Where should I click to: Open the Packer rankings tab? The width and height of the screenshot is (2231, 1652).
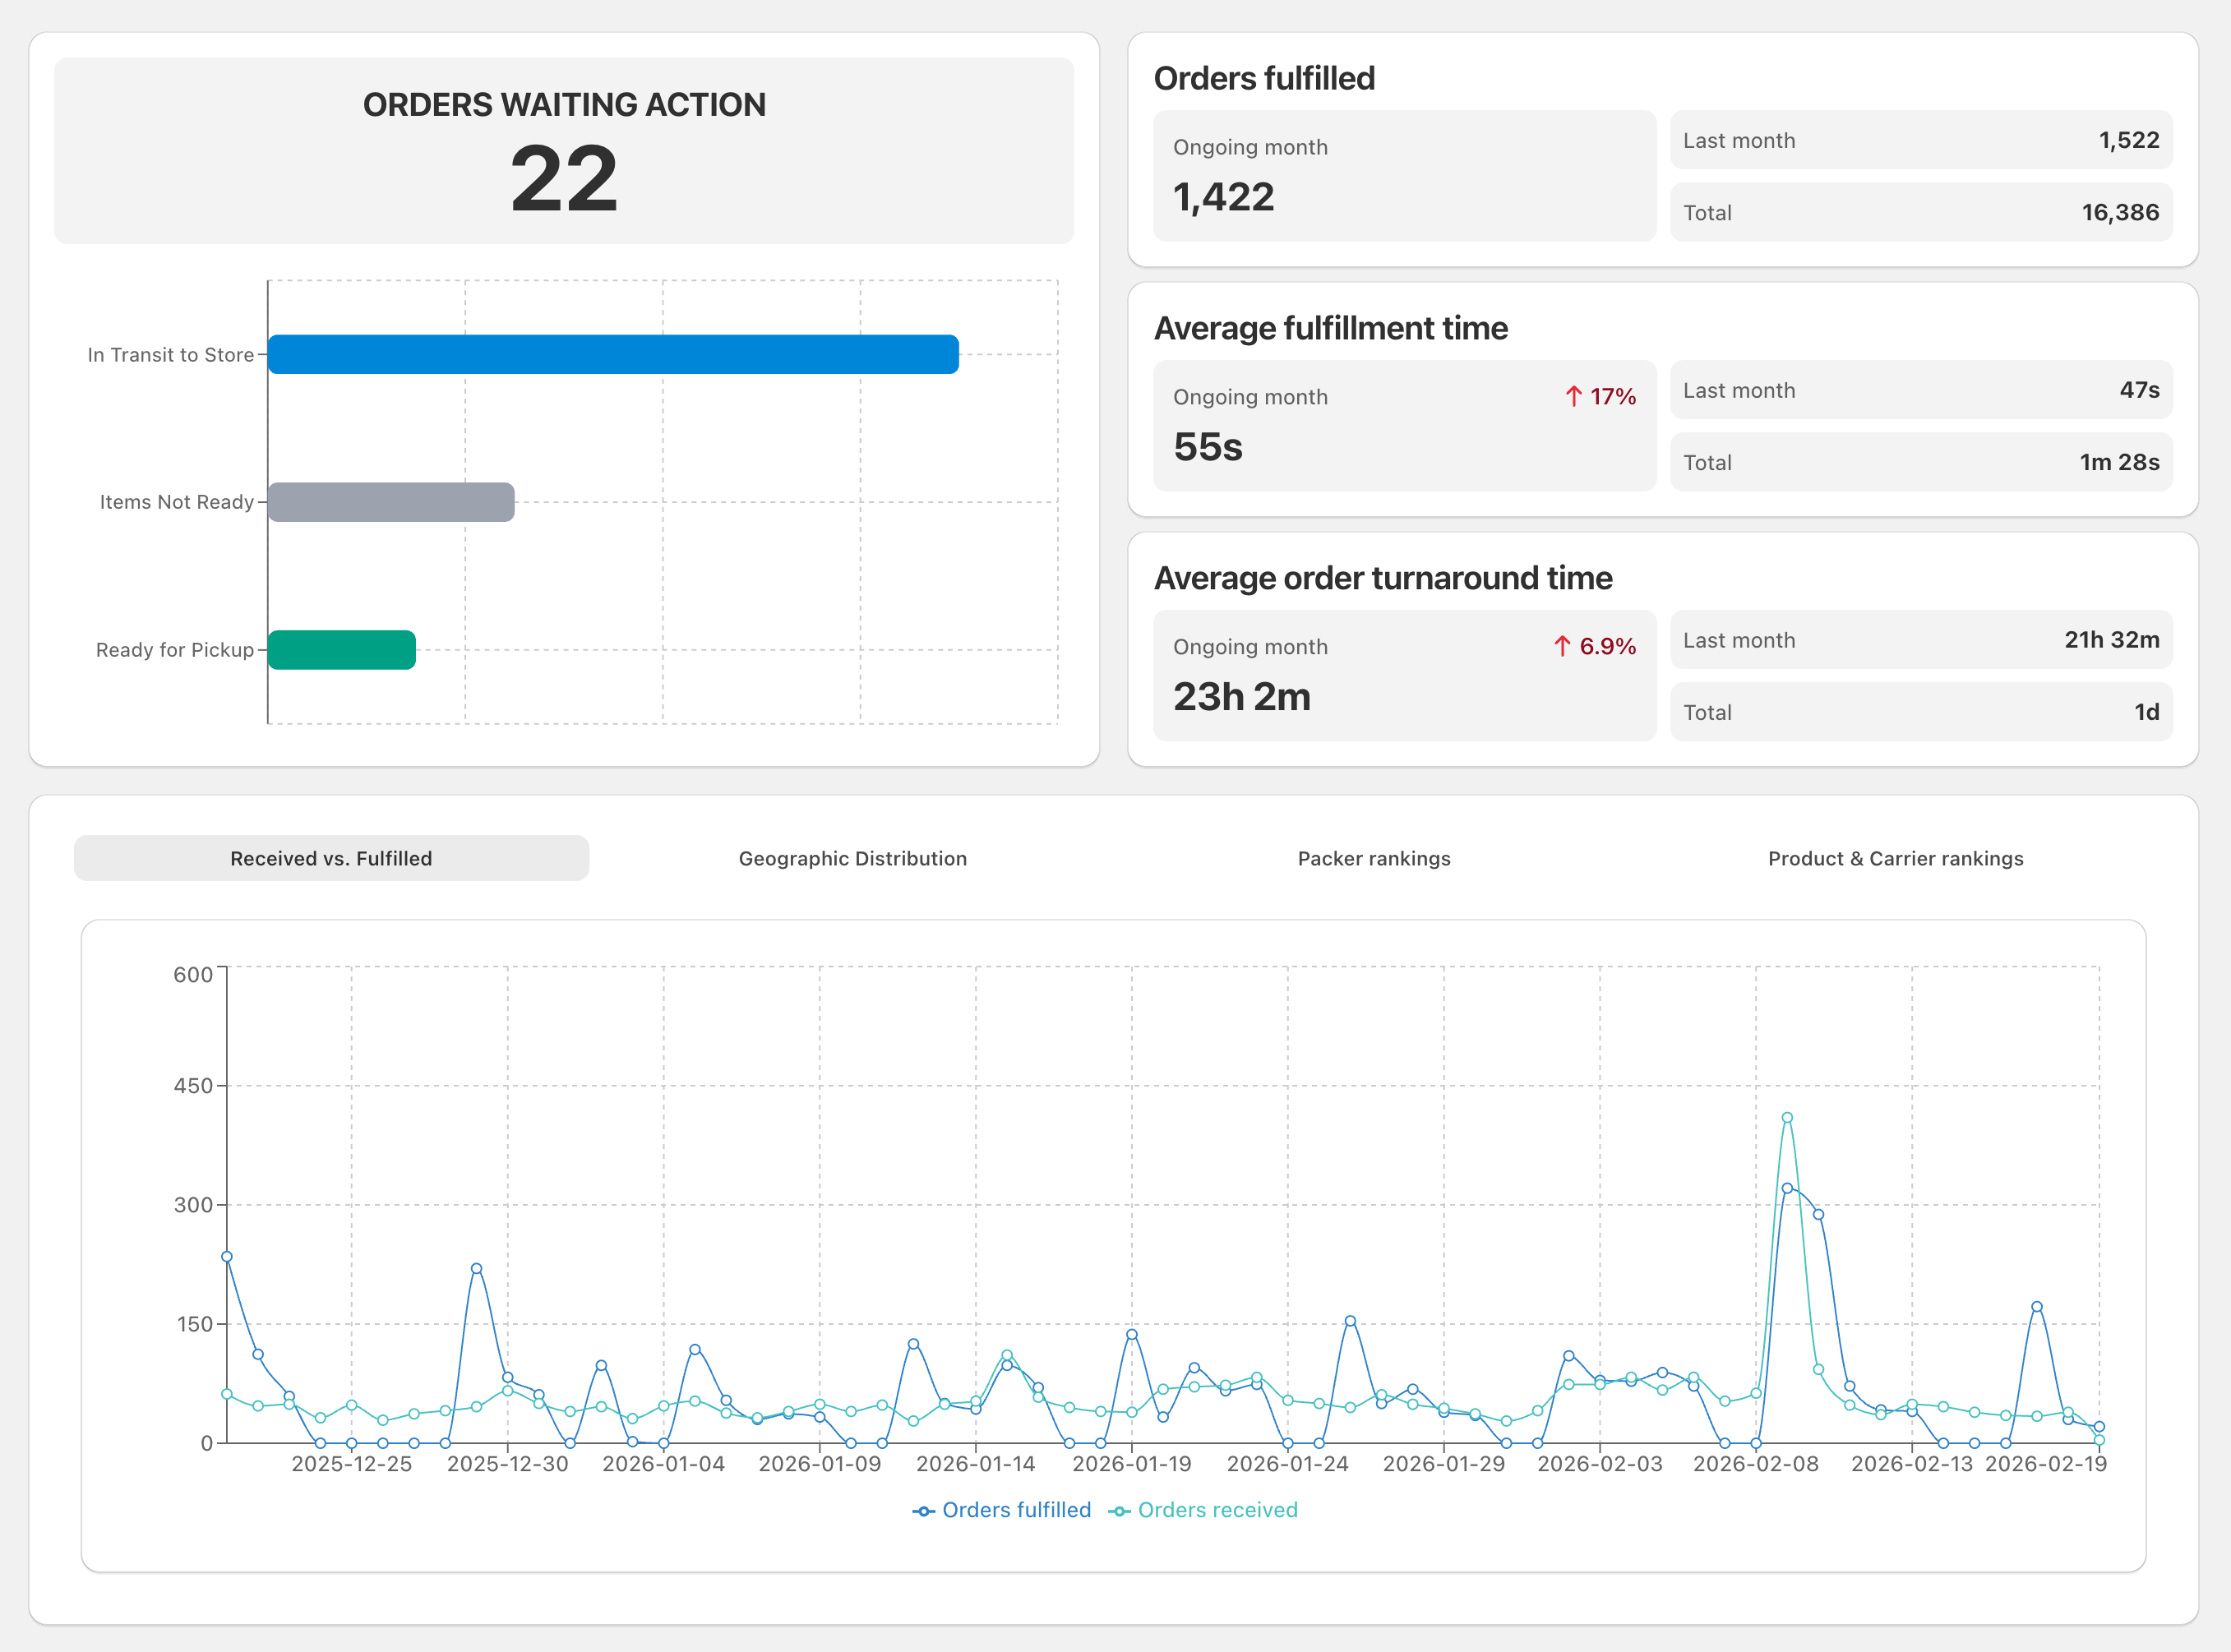pos(1374,858)
